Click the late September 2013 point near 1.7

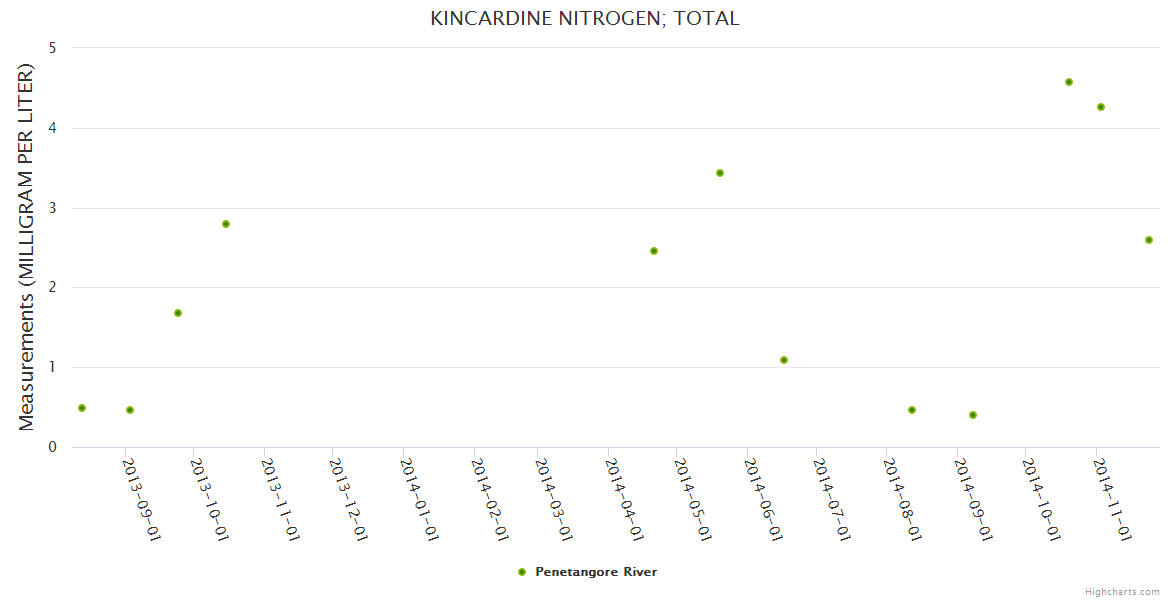click(x=178, y=313)
